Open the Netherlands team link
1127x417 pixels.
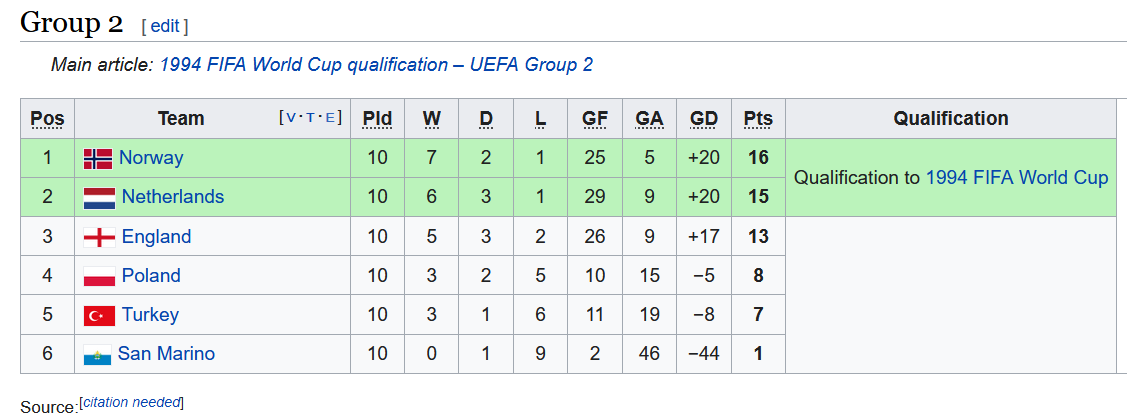172,196
